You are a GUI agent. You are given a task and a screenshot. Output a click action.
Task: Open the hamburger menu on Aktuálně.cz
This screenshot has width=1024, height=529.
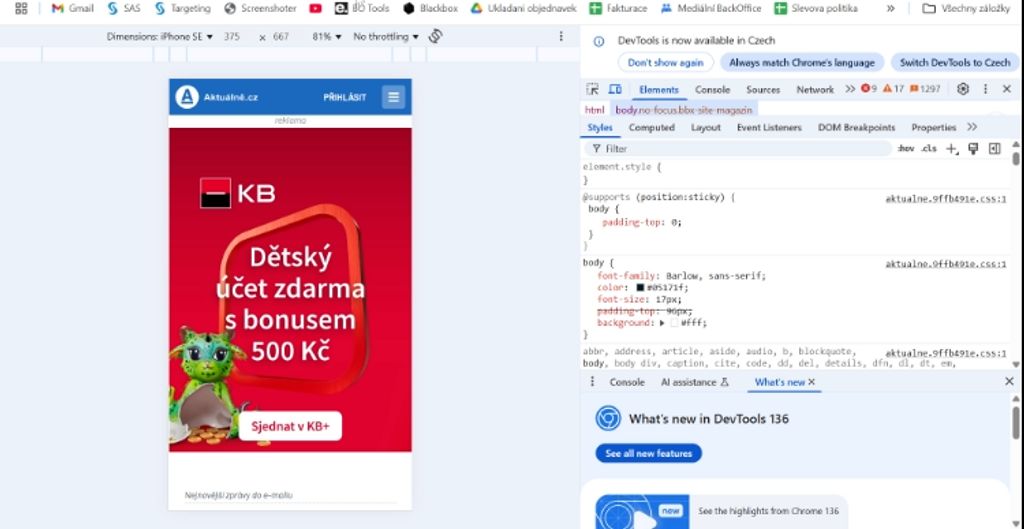point(393,97)
